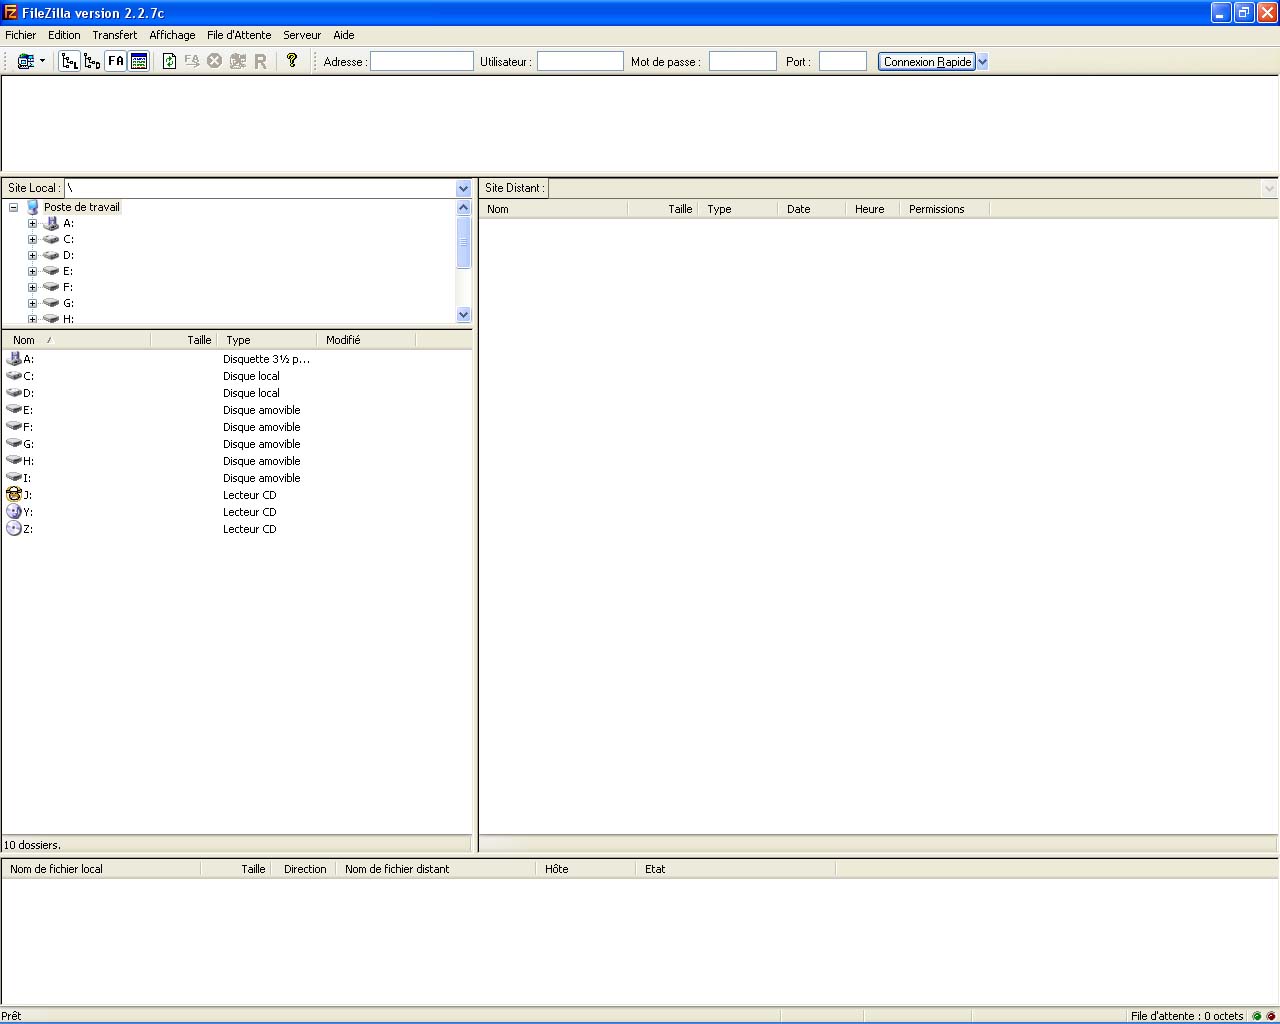Open the Transfert menu
Image resolution: width=1280 pixels, height=1024 pixels.
click(x=114, y=35)
